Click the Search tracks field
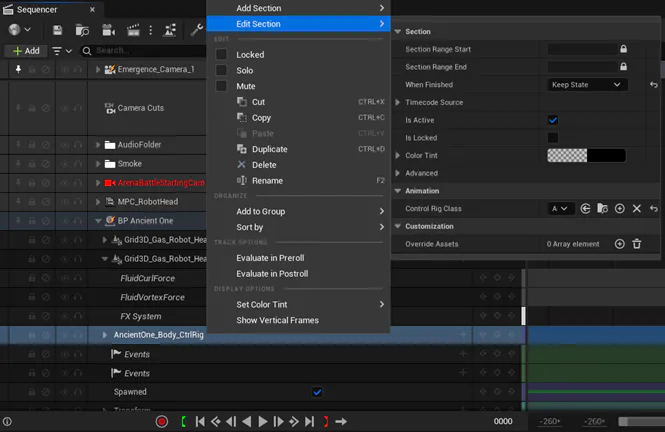Image resolution: width=665 pixels, height=432 pixels. (144, 51)
